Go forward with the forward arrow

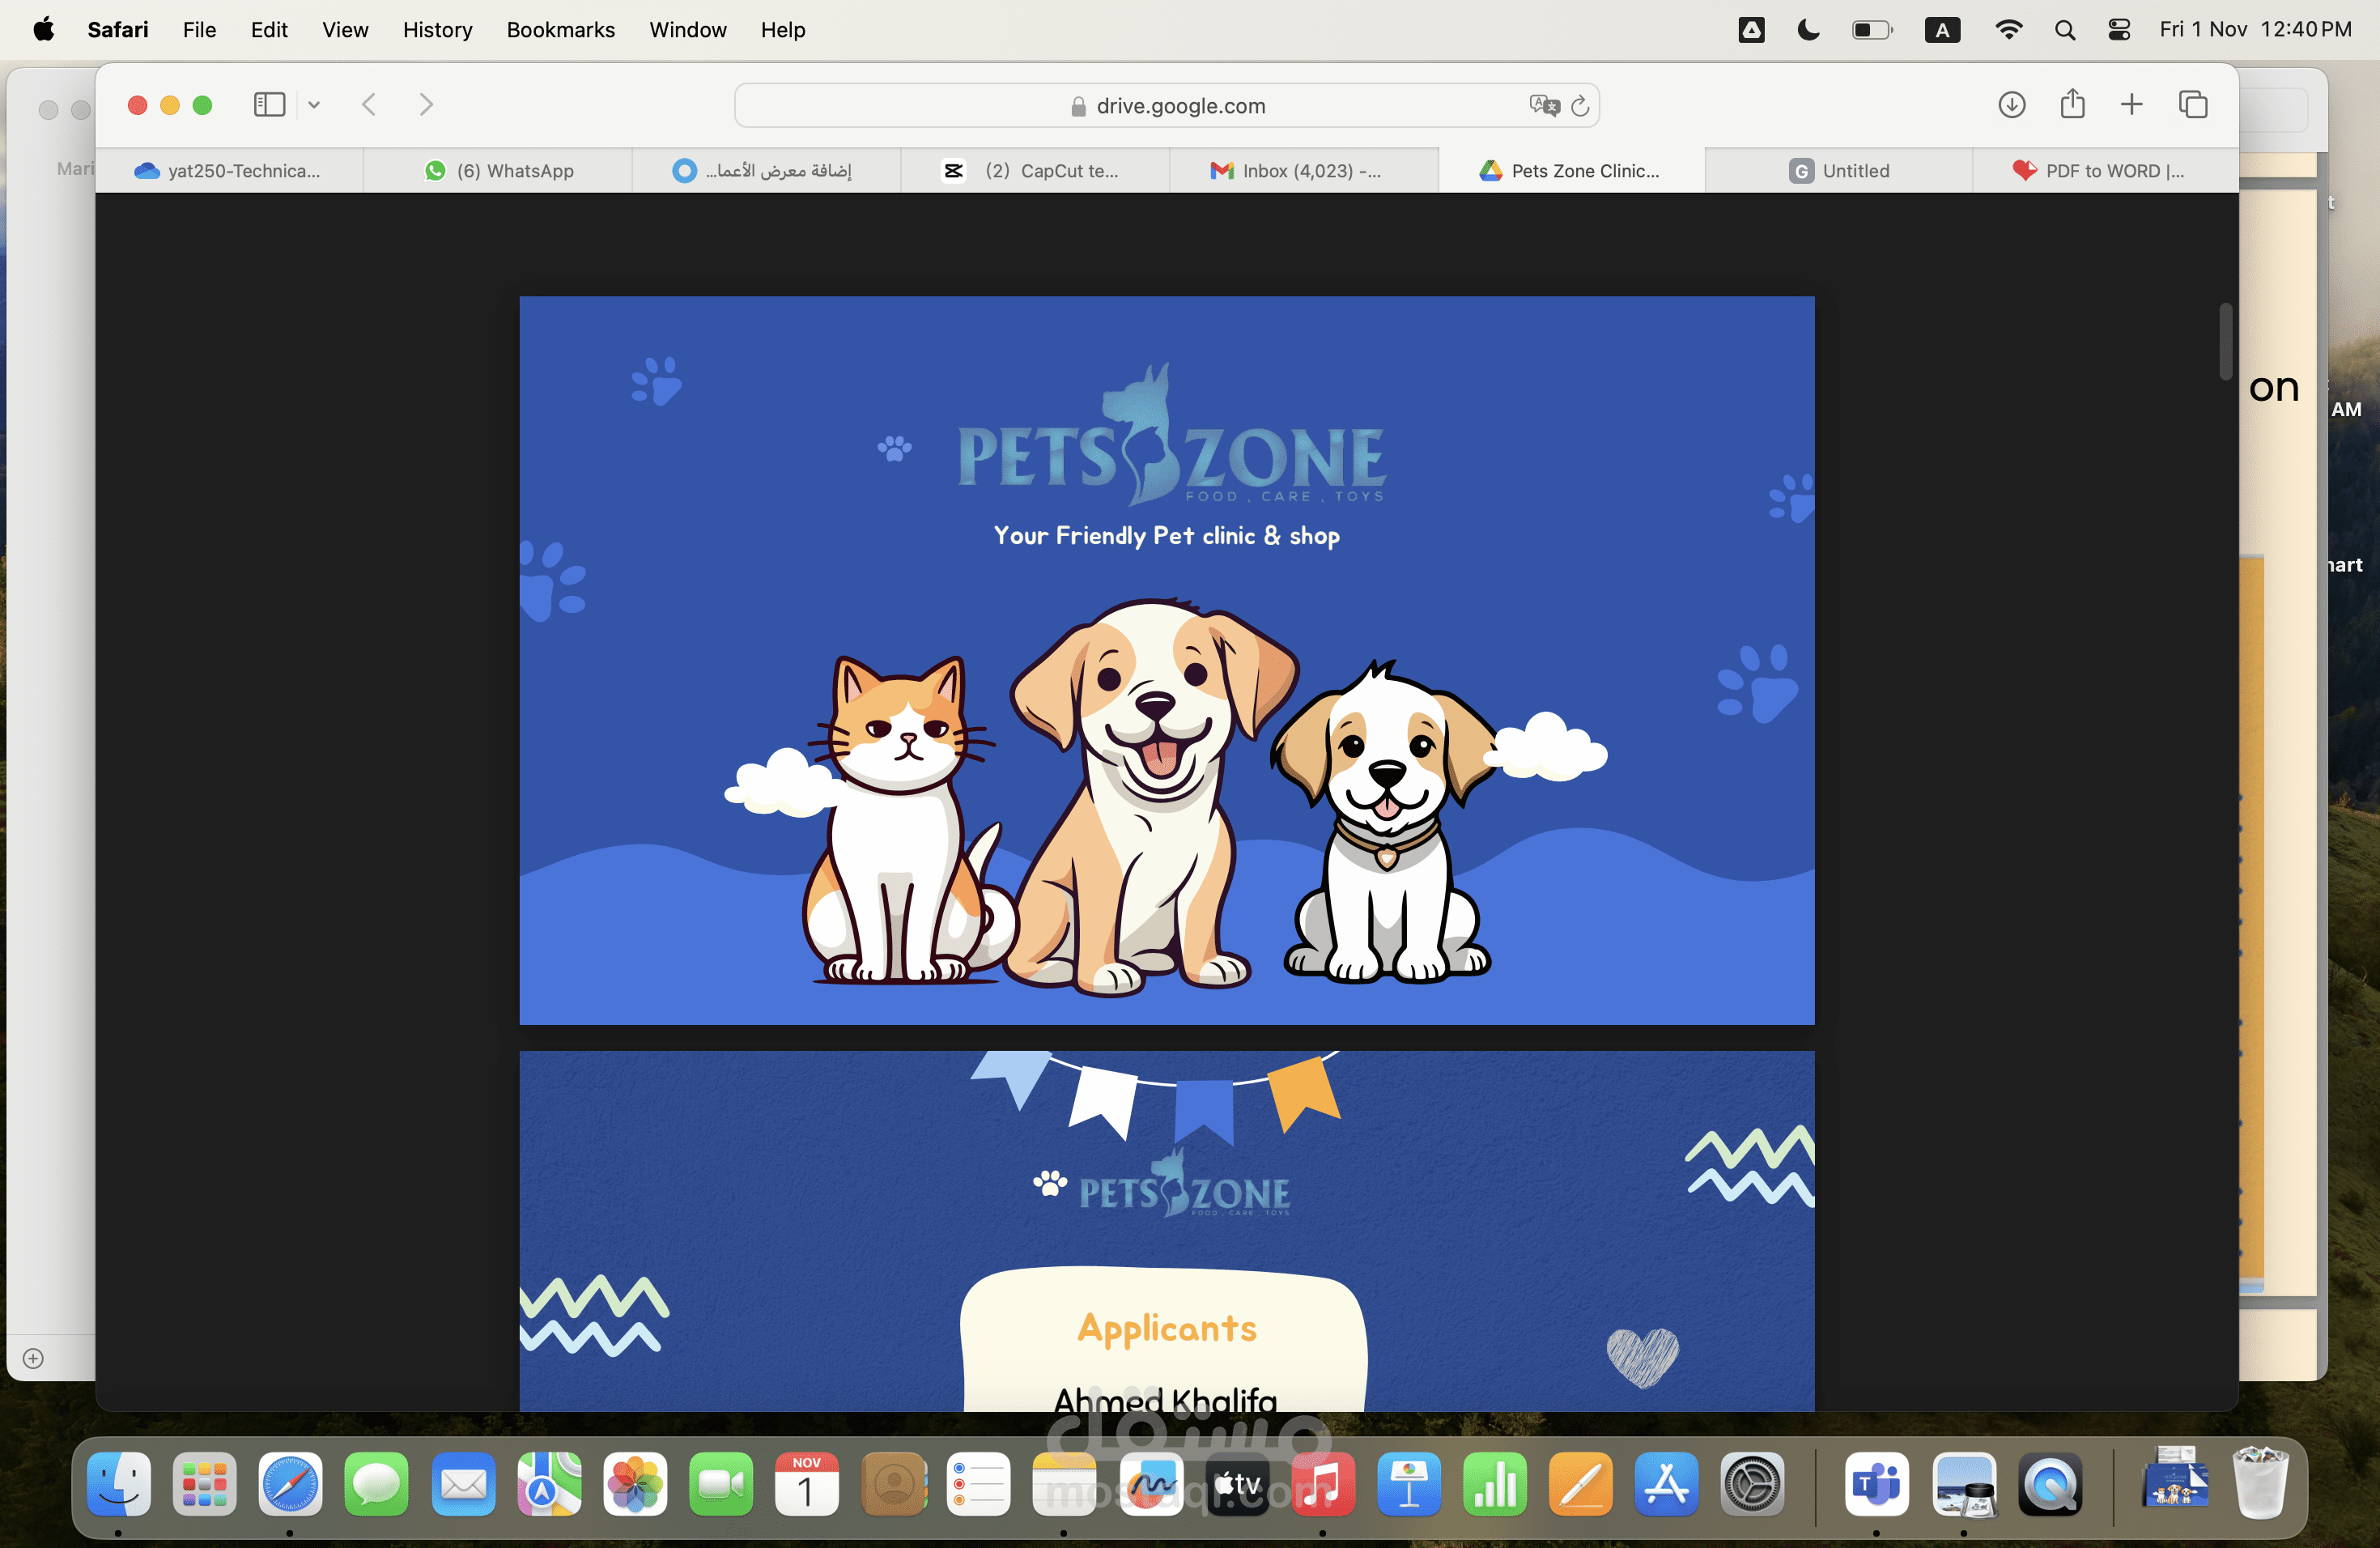(x=426, y=105)
